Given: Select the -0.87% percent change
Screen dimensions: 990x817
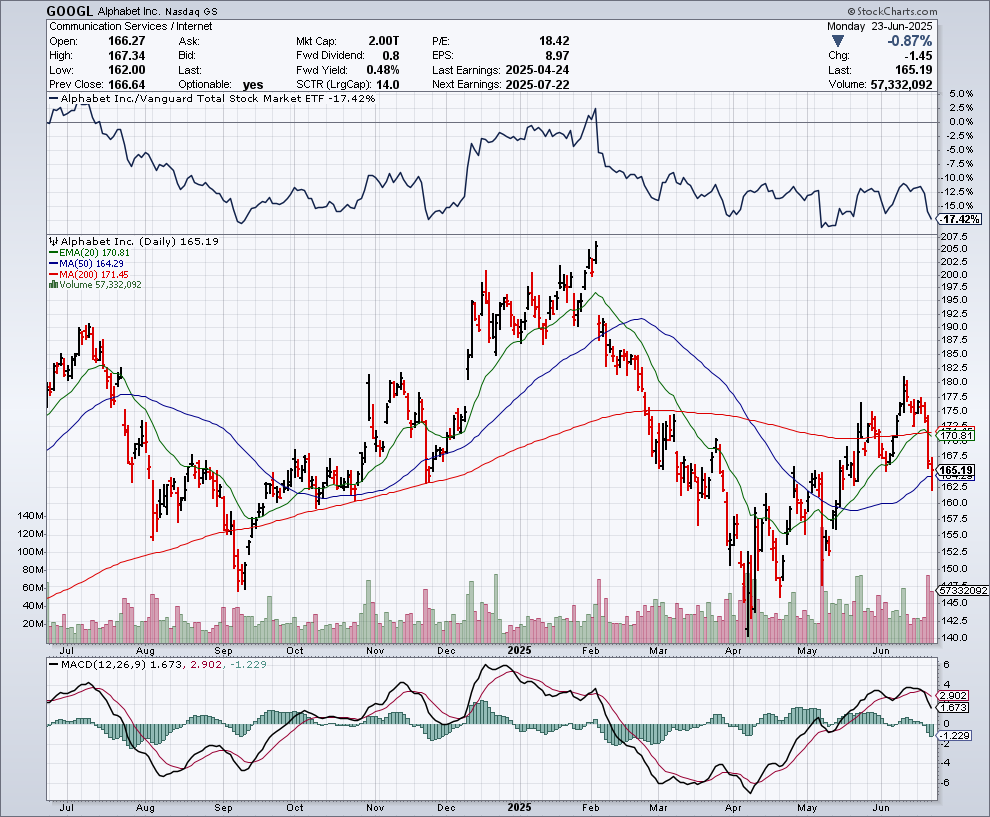Looking at the screenshot, I should pos(910,41).
